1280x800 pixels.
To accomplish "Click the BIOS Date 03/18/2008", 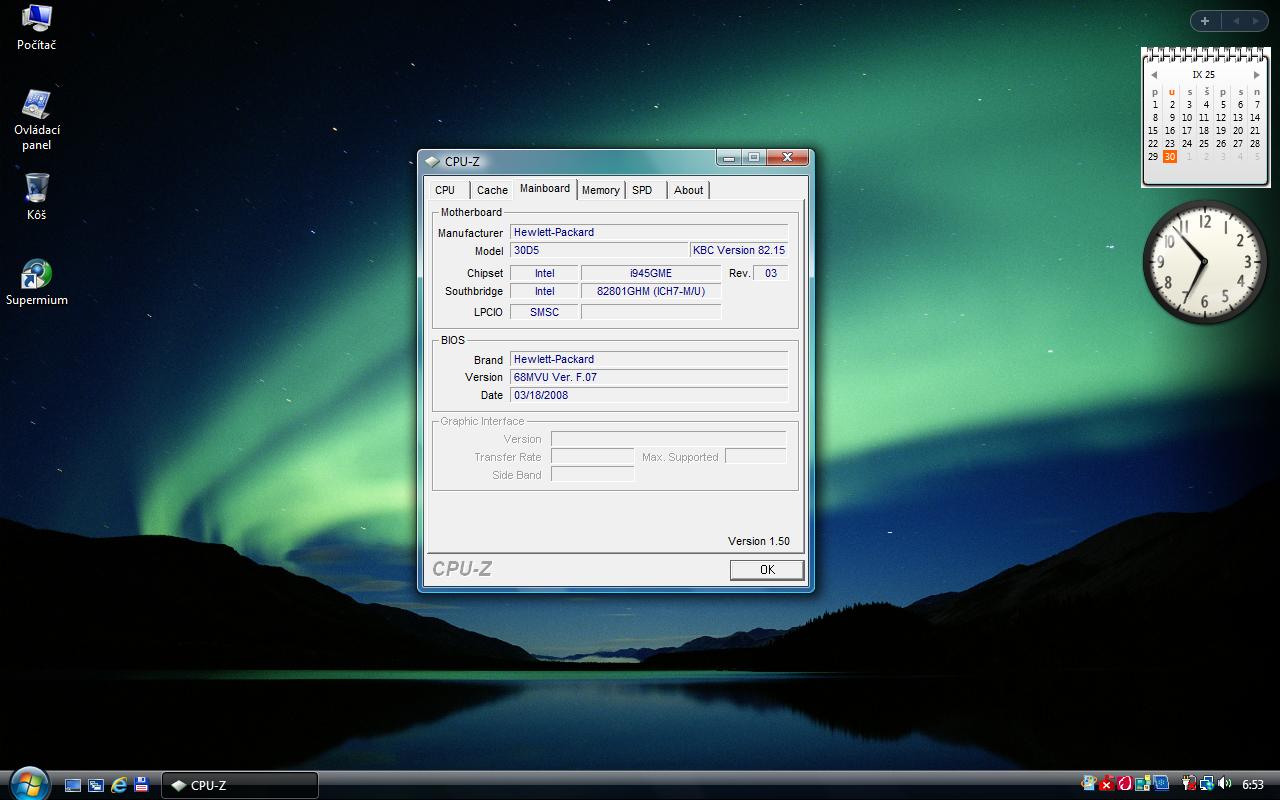I will coord(649,395).
